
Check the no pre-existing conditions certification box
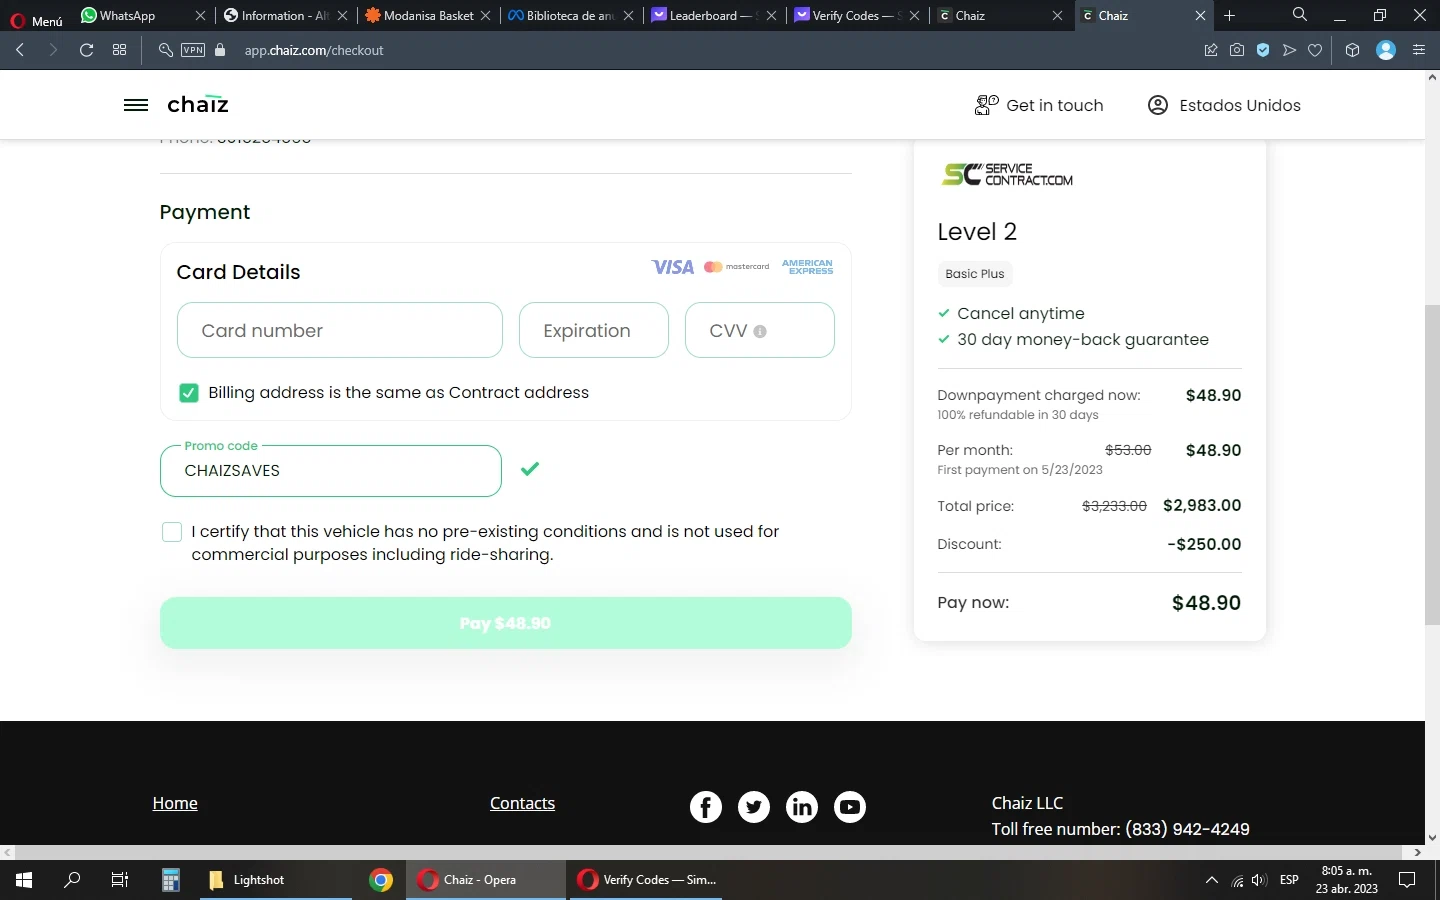[x=172, y=532]
